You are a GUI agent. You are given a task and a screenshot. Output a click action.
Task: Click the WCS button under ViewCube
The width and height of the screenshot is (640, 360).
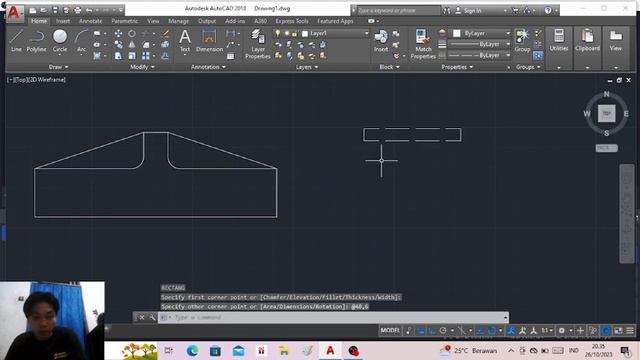(607, 148)
